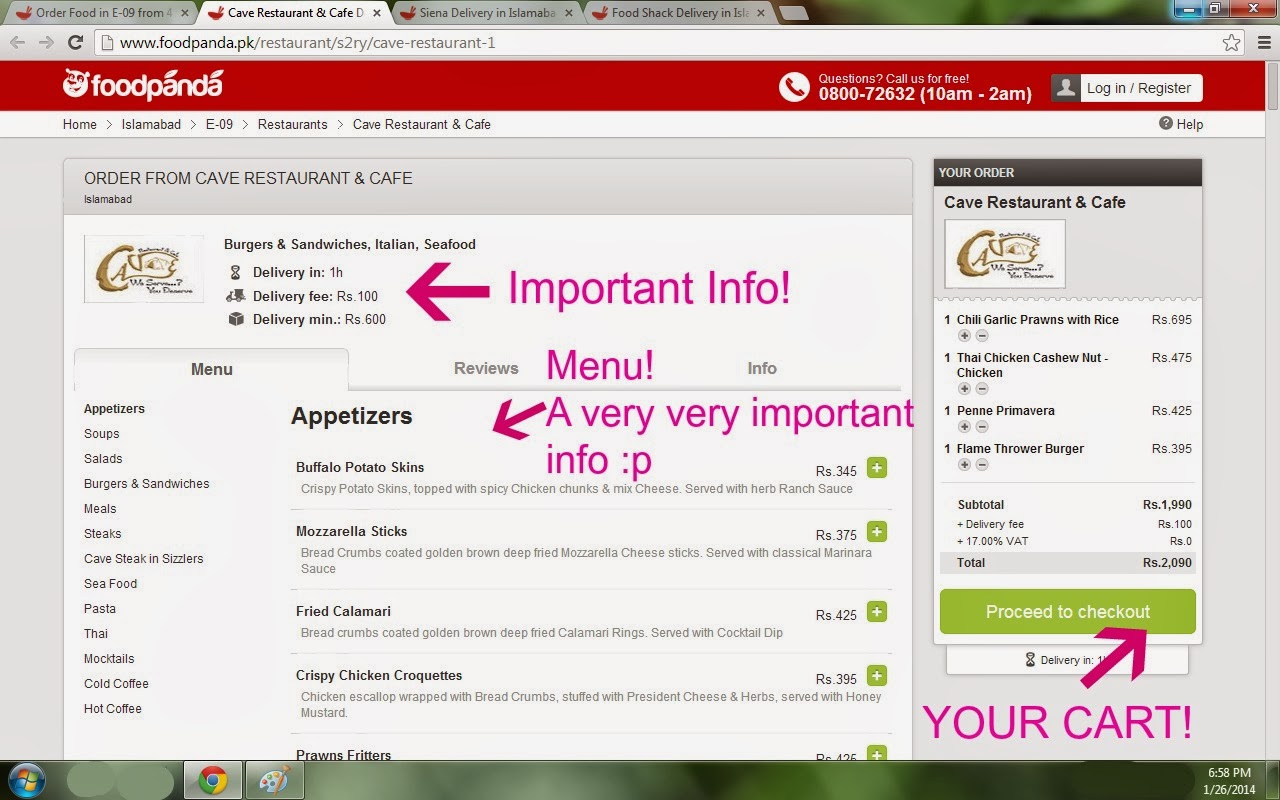This screenshot has width=1280, height=800.
Task: Reload the page
Action: (x=75, y=43)
